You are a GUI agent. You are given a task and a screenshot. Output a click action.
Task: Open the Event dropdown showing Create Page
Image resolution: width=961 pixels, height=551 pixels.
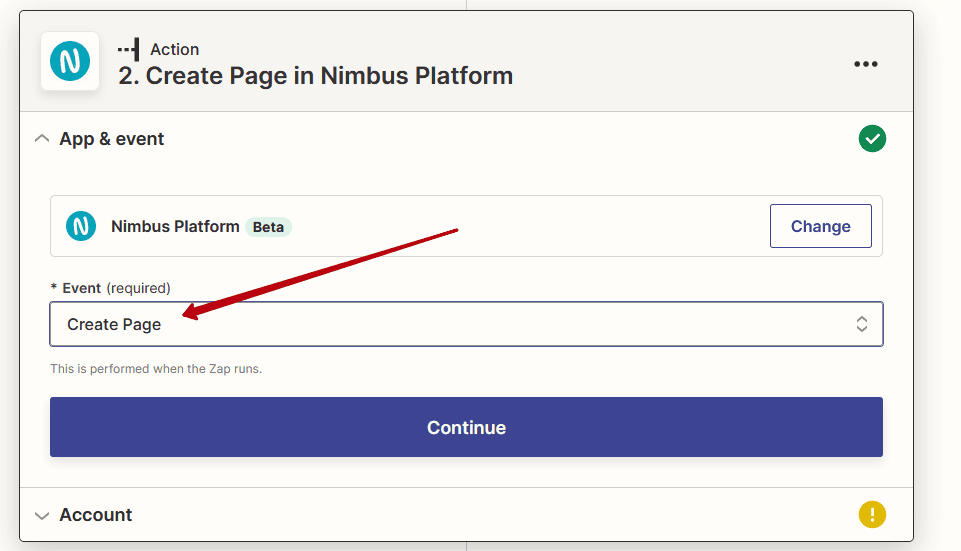coord(466,324)
